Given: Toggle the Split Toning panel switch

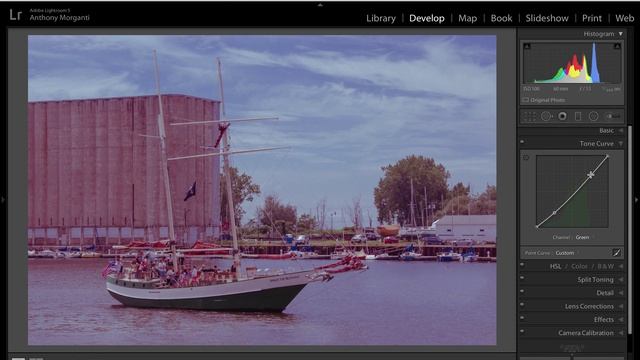Looking at the screenshot, I should point(522,278).
